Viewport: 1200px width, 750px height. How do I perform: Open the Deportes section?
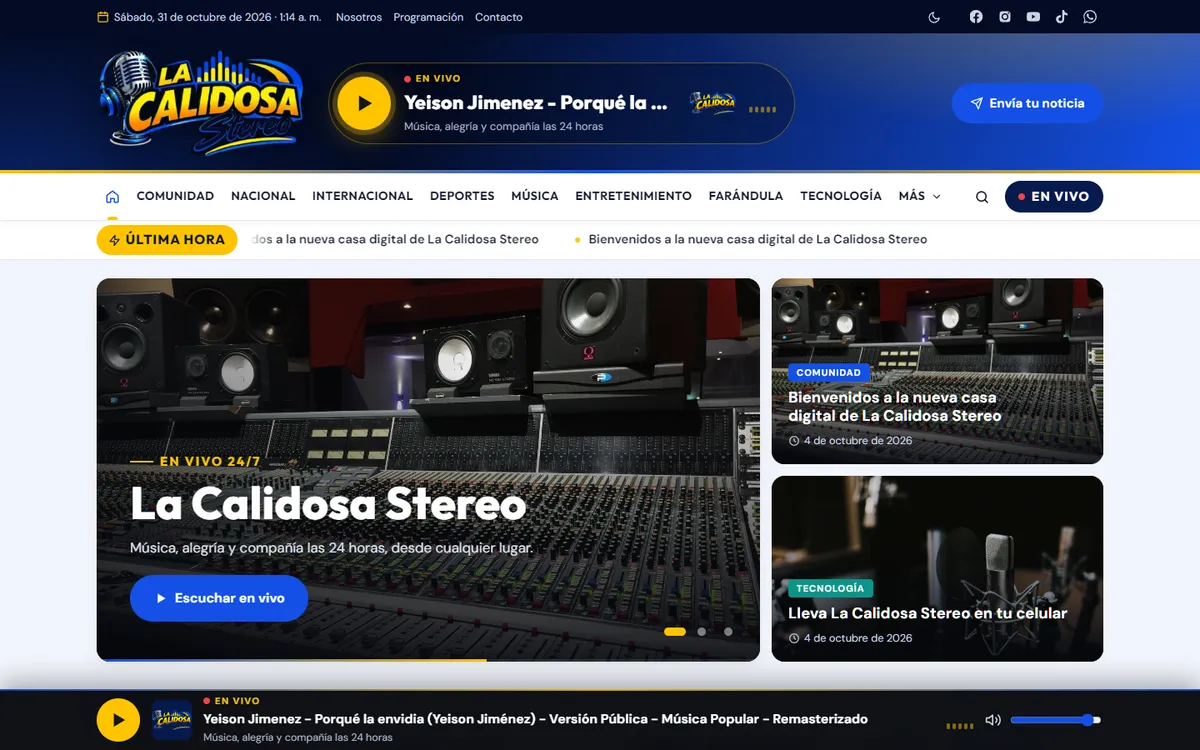click(x=462, y=196)
